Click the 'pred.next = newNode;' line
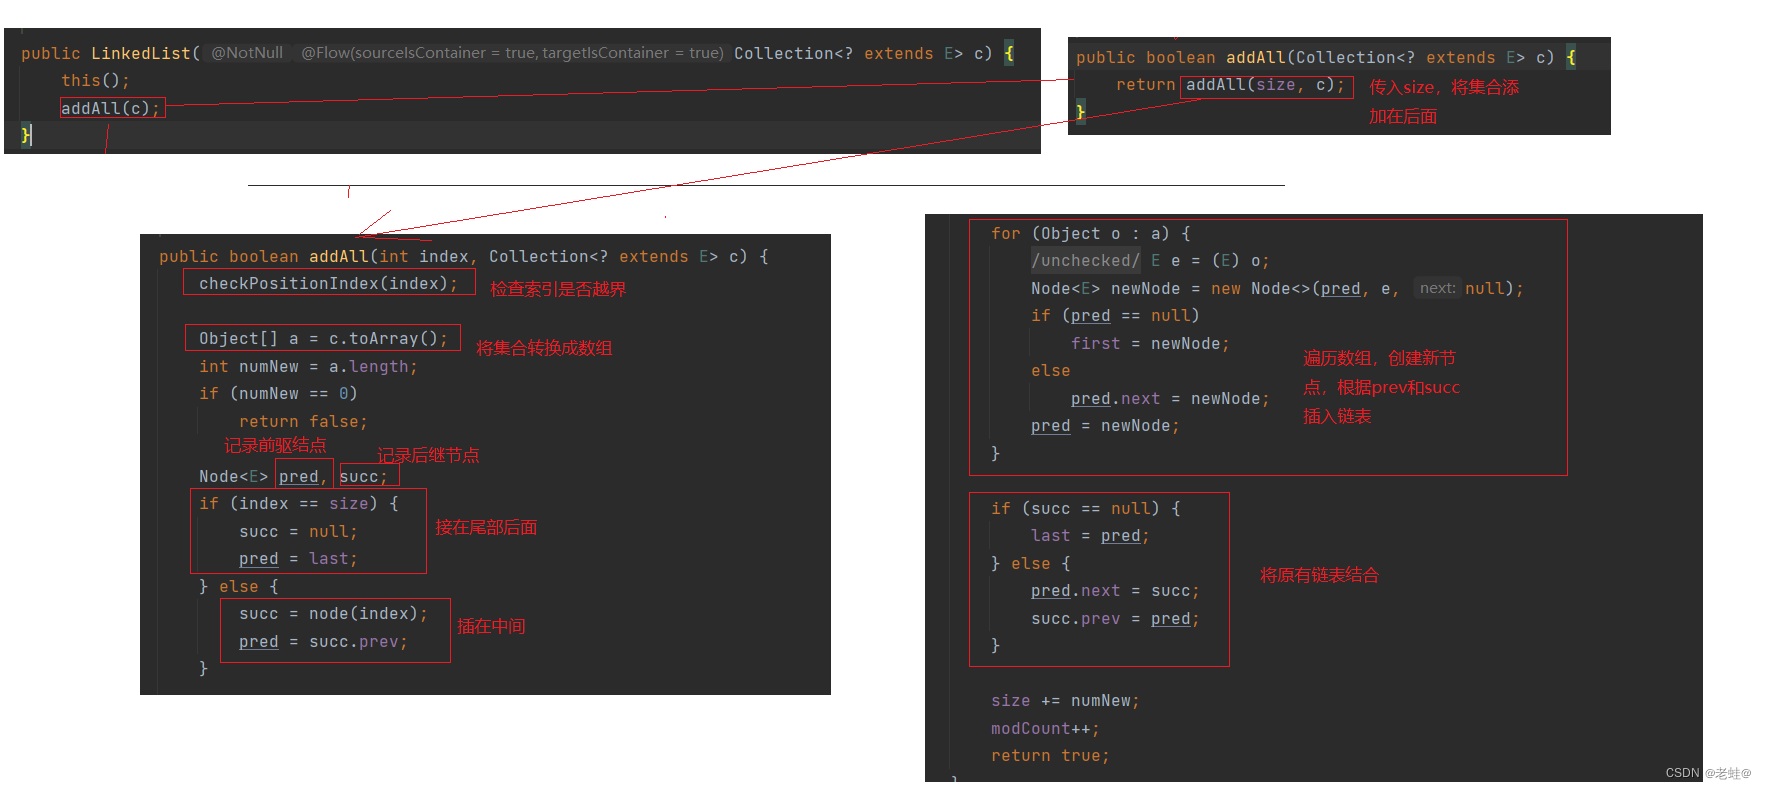Image resolution: width=1766 pixels, height=789 pixels. 1170,398
